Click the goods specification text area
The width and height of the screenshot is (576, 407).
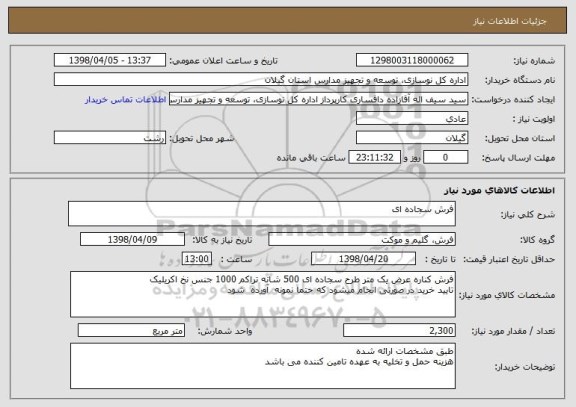[263, 294]
